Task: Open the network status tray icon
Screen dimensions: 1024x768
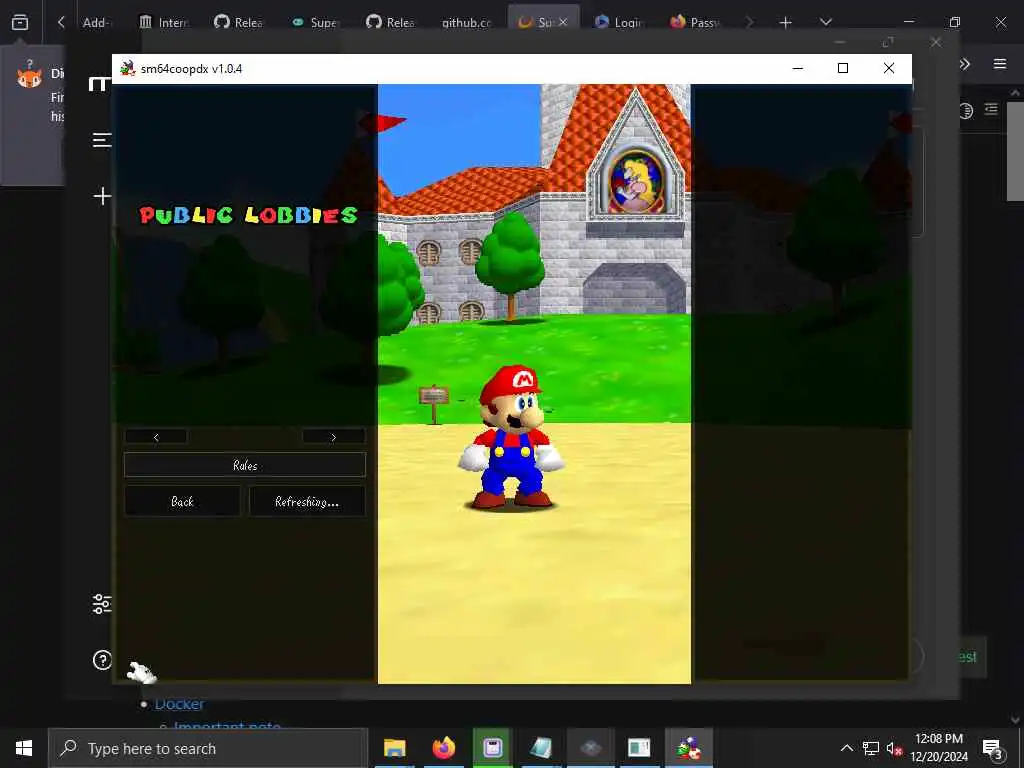Action: [871, 748]
